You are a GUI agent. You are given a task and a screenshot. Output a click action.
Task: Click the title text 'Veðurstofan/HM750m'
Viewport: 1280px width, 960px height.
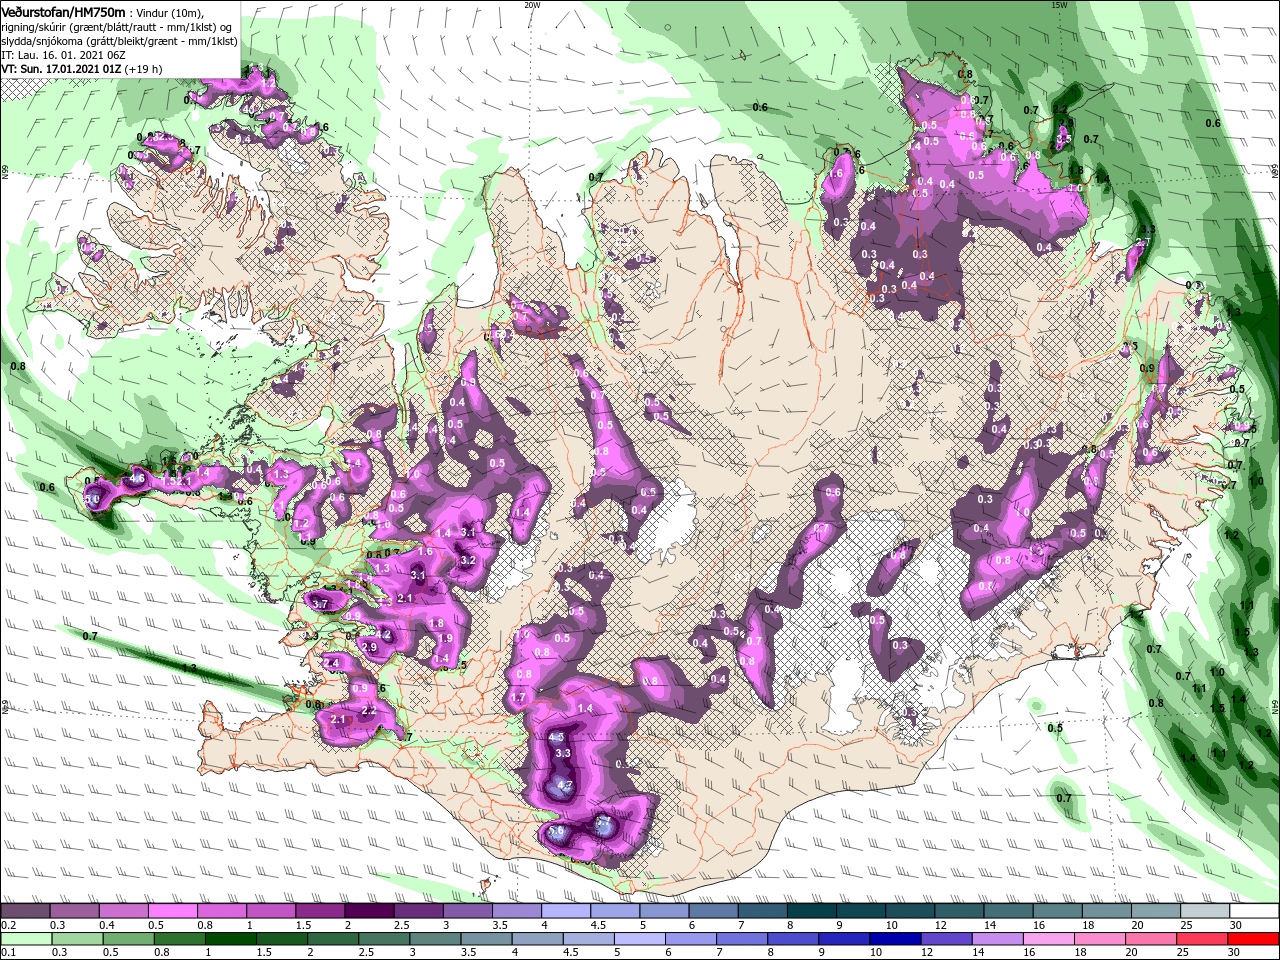[x=63, y=11]
